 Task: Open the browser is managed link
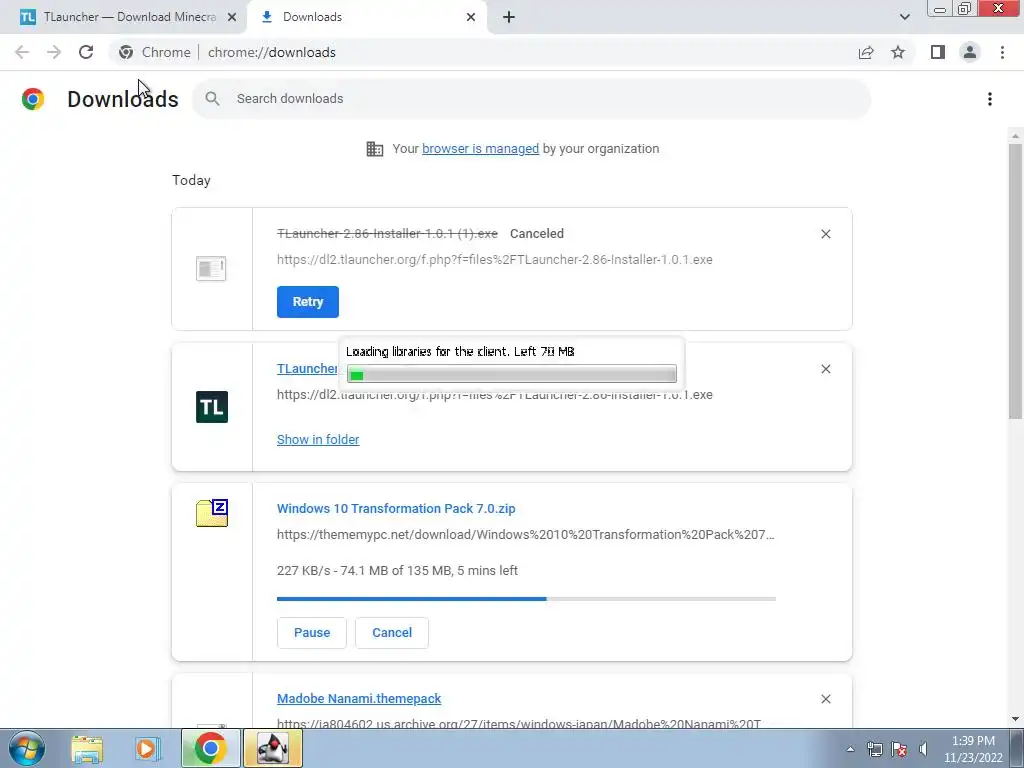481,149
